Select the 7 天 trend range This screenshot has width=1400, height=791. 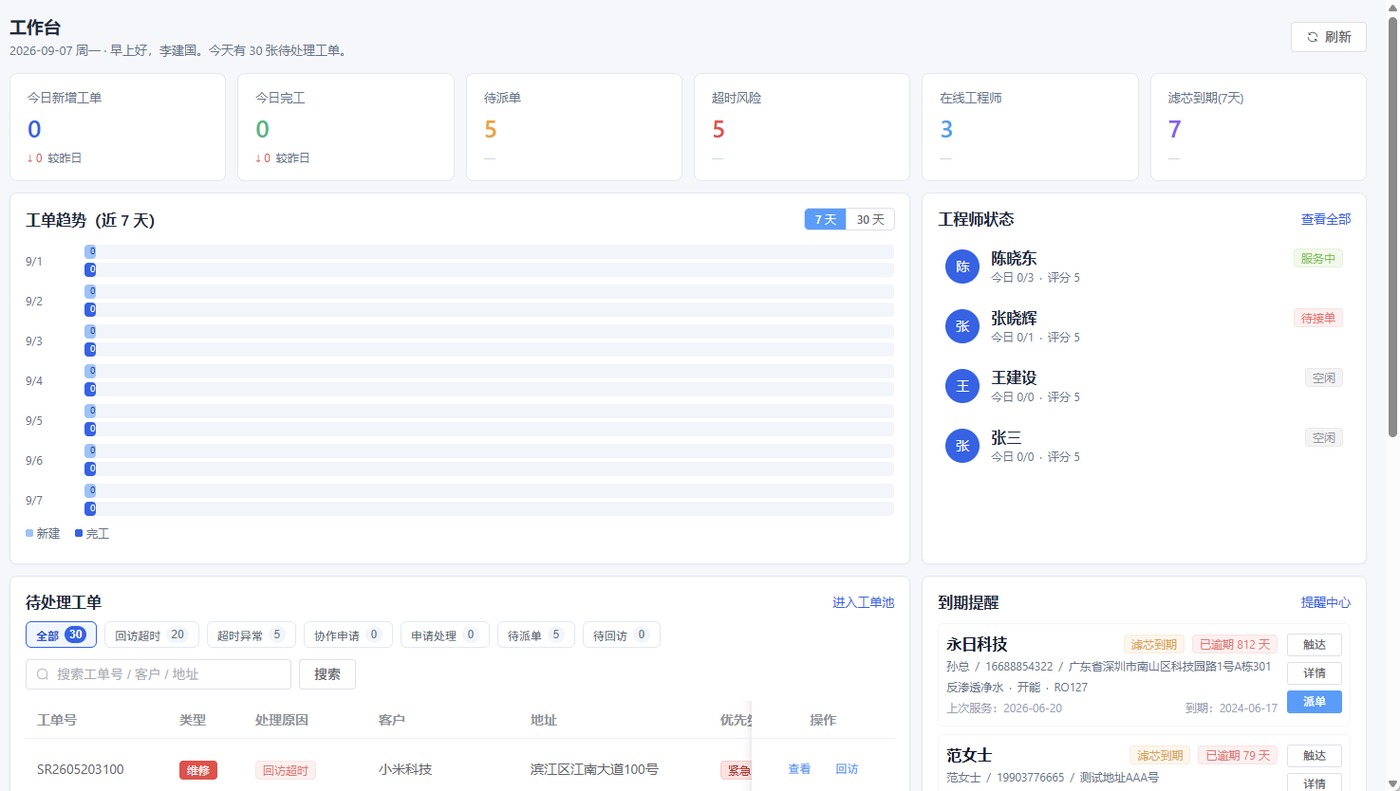(x=825, y=220)
